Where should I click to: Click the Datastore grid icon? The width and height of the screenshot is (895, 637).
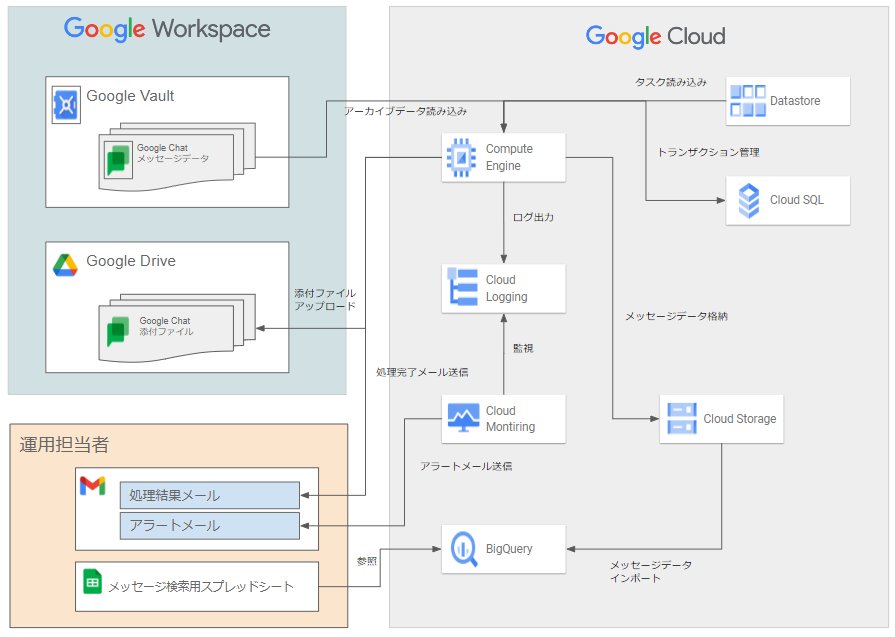pos(748,101)
